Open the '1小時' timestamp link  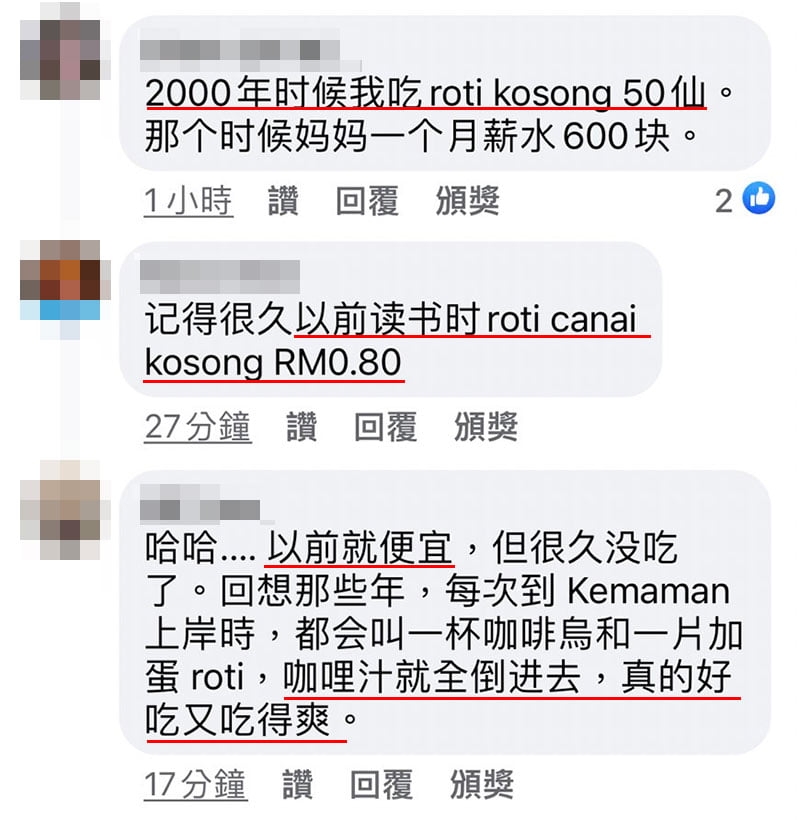tap(188, 201)
